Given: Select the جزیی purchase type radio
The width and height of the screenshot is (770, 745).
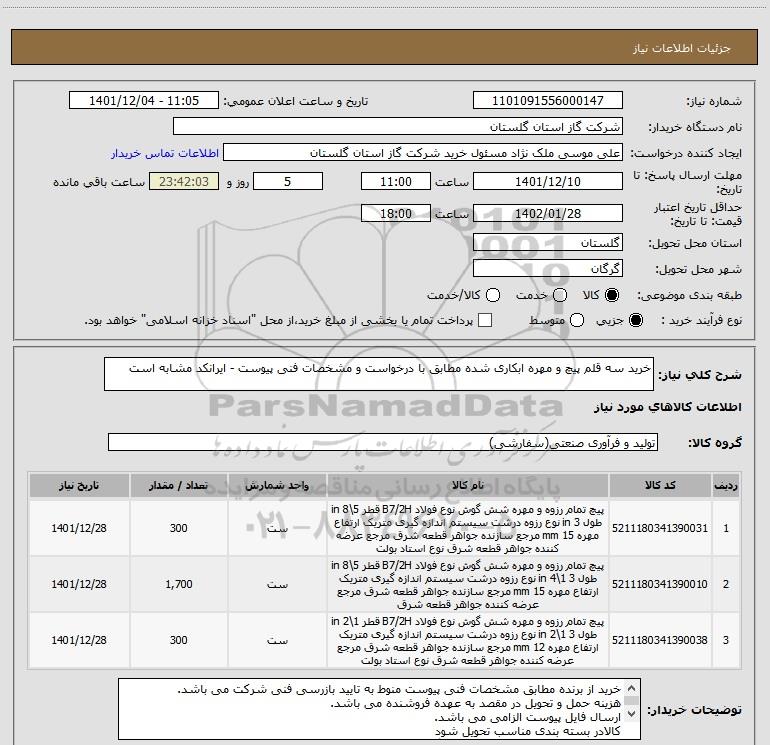Looking at the screenshot, I should (x=635, y=320).
